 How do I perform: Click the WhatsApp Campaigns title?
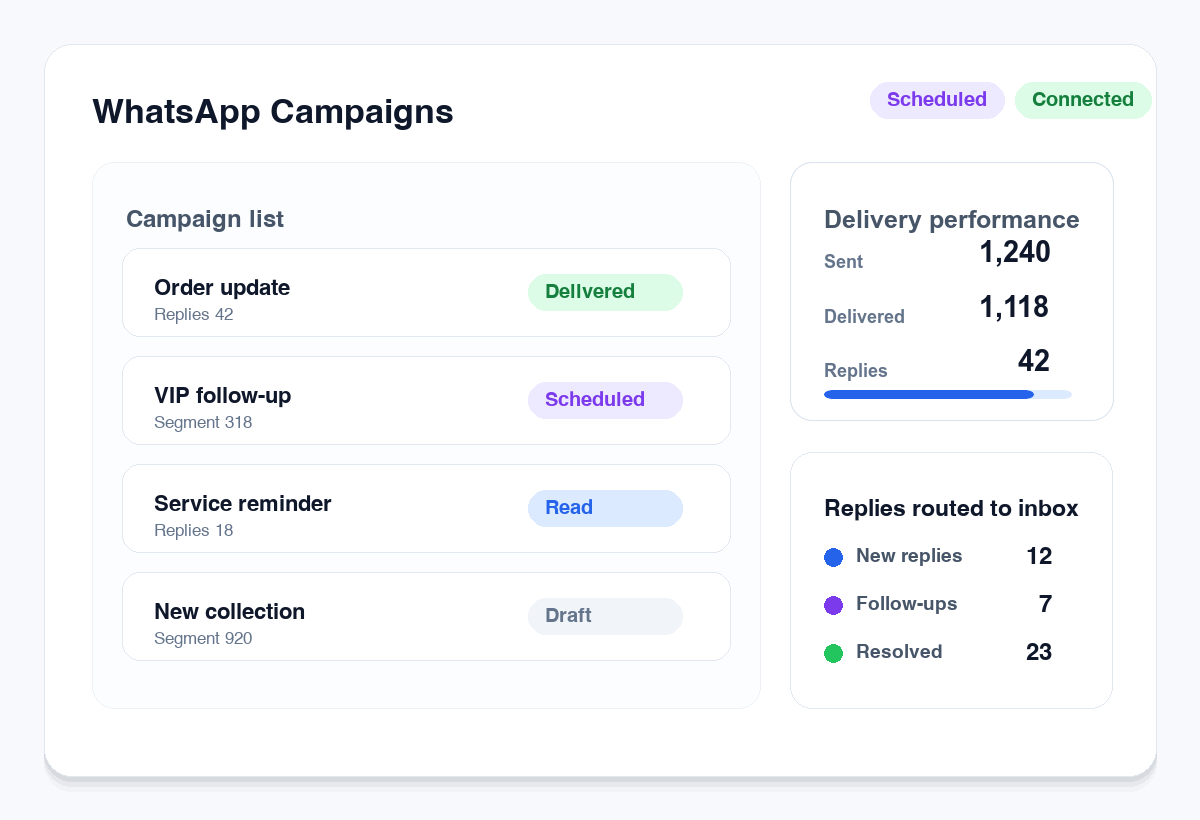coord(273,112)
